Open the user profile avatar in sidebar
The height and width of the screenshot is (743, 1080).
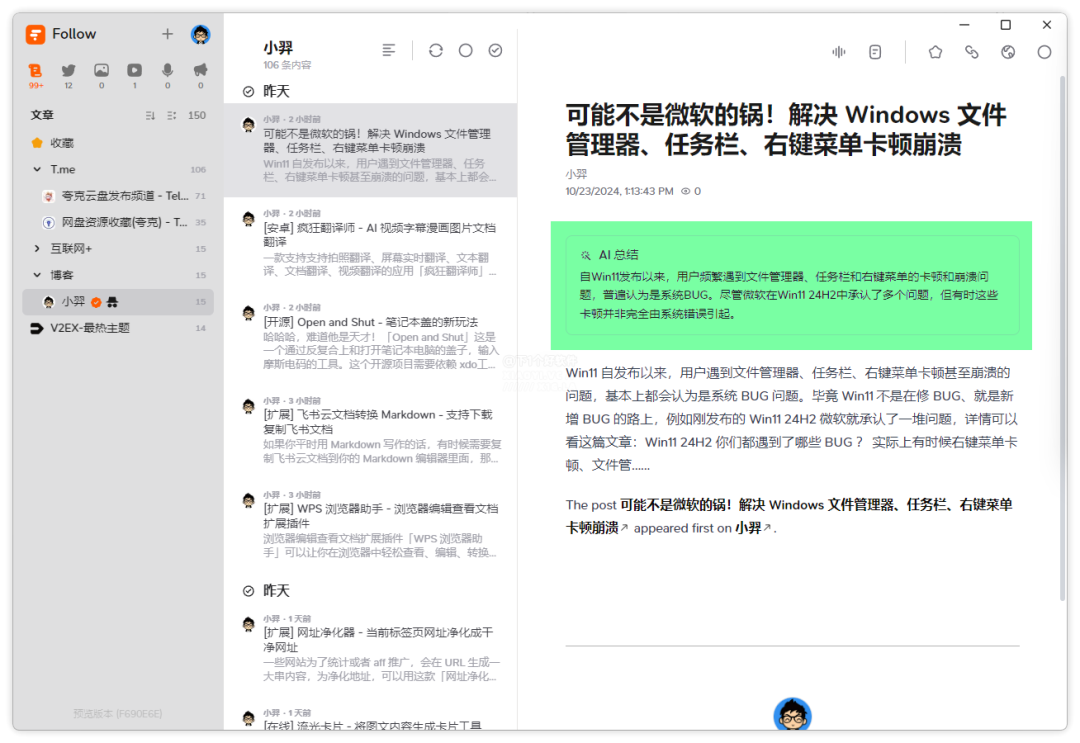tap(200, 34)
